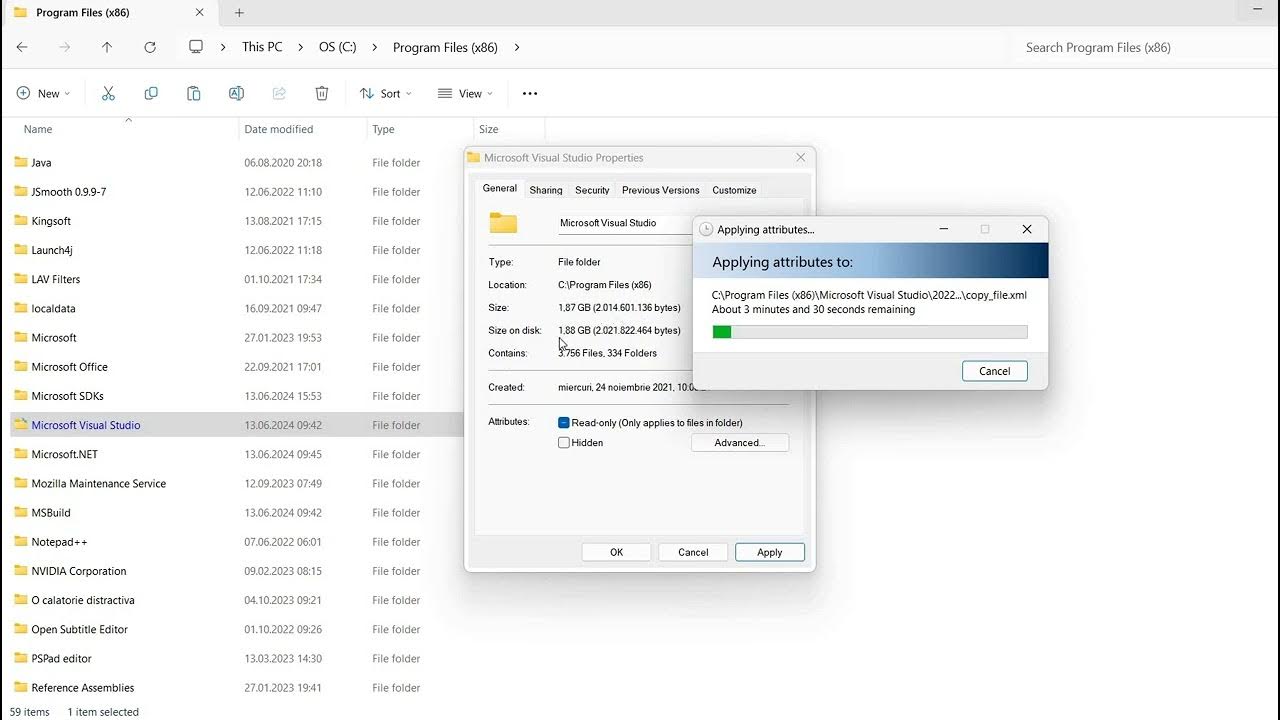Cancel the Applying attributes operation
1280x720 pixels.
[995, 371]
